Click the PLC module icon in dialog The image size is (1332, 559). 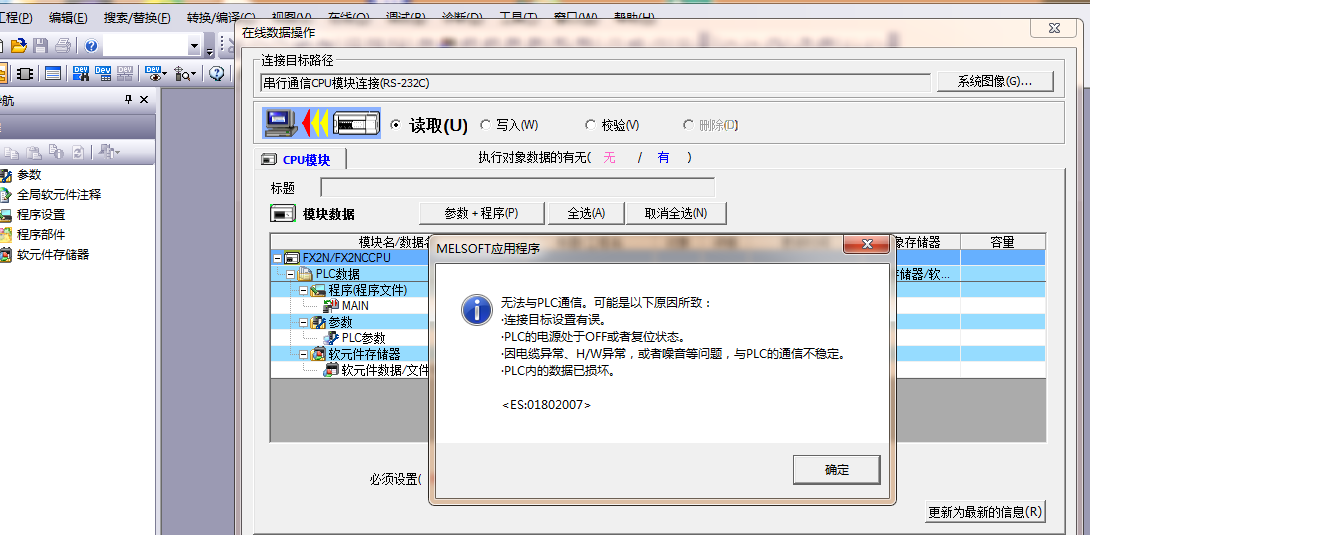pyautogui.click(x=357, y=124)
